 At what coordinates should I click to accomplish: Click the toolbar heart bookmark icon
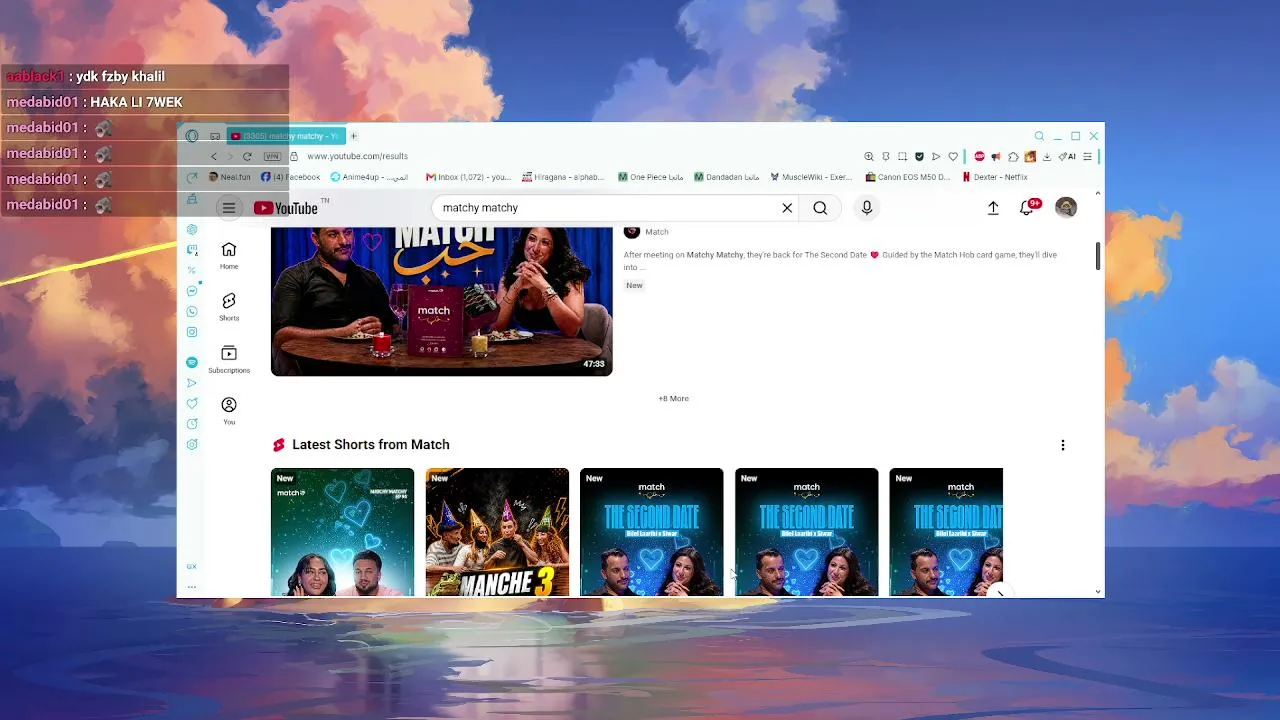tap(953, 156)
